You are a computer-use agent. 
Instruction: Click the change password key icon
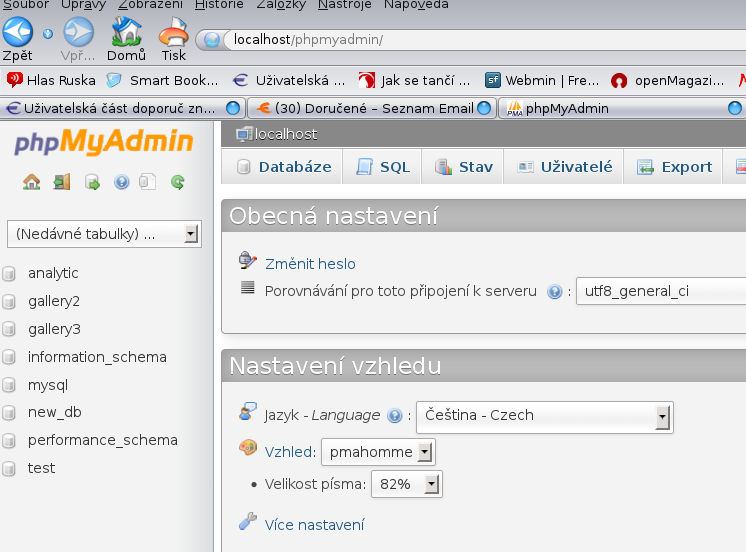[x=248, y=260]
